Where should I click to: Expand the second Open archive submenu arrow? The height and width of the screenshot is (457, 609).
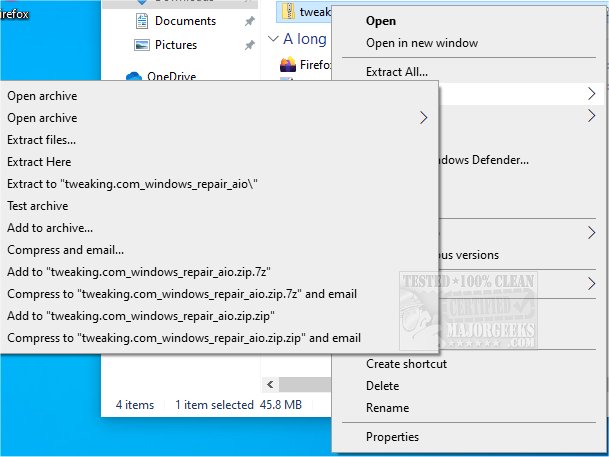[424, 118]
